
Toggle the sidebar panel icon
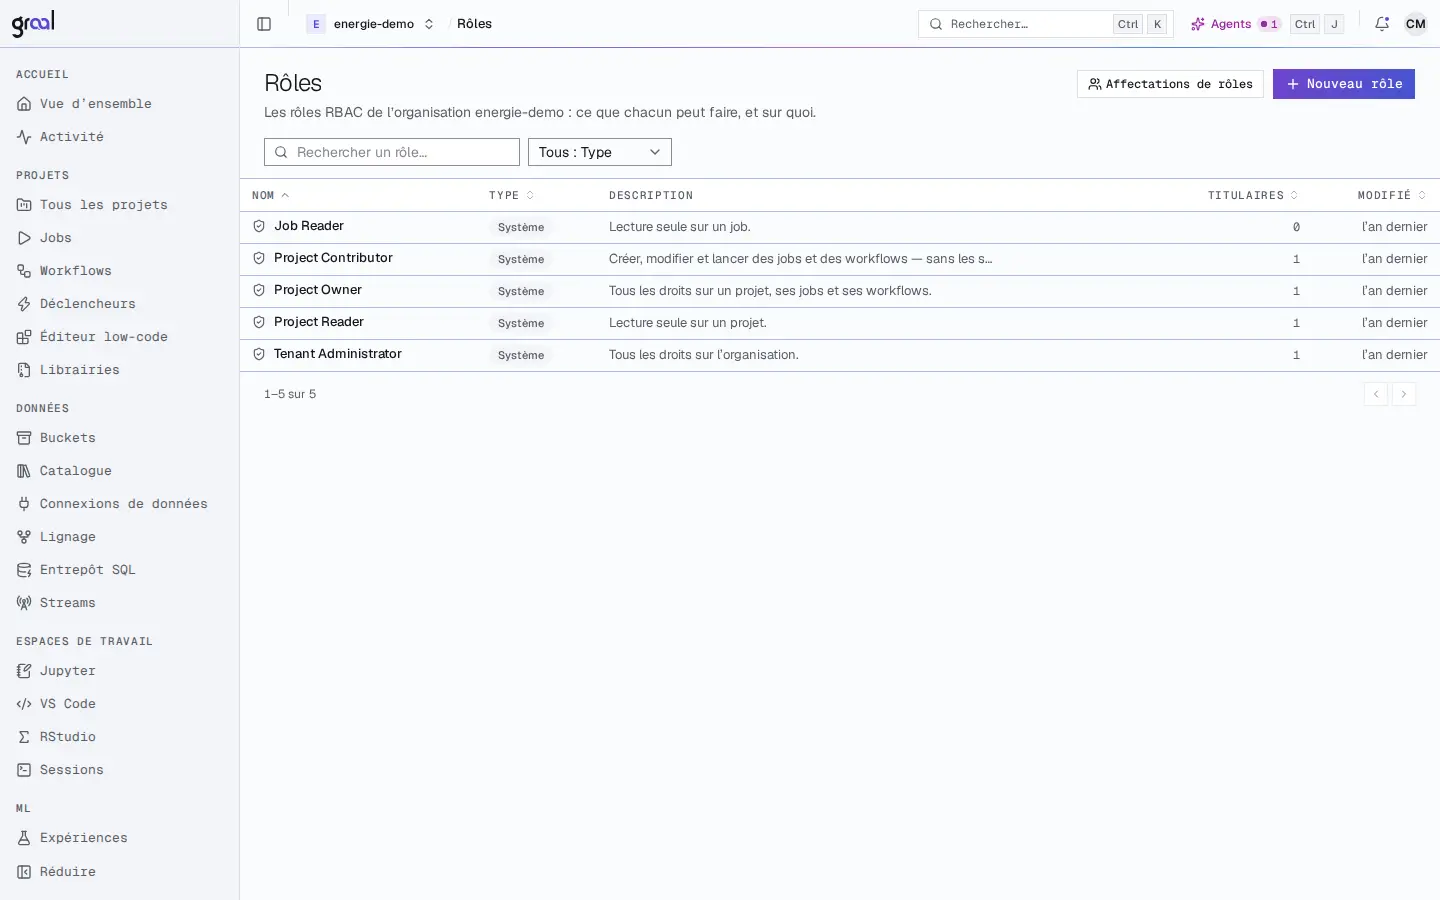coord(264,24)
